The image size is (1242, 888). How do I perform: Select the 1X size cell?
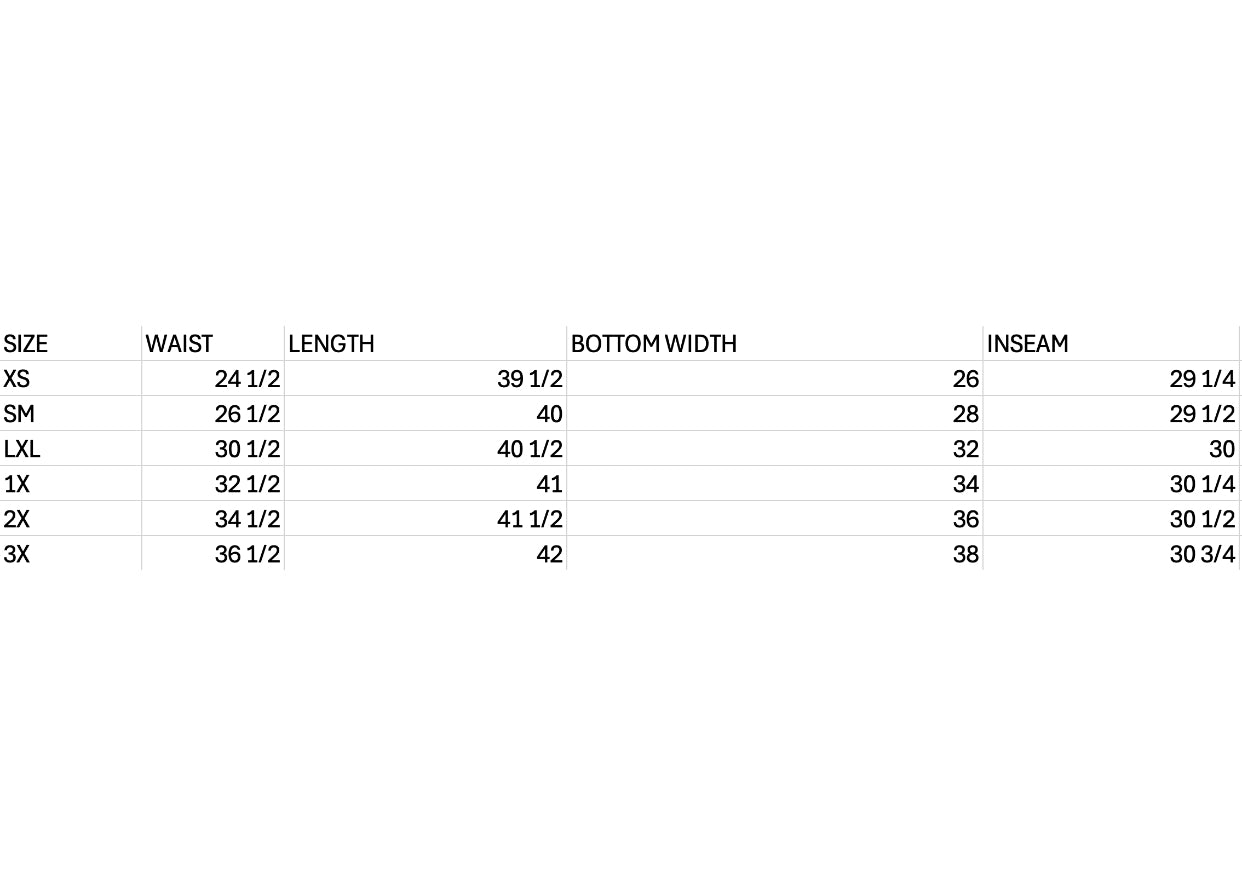coord(70,483)
